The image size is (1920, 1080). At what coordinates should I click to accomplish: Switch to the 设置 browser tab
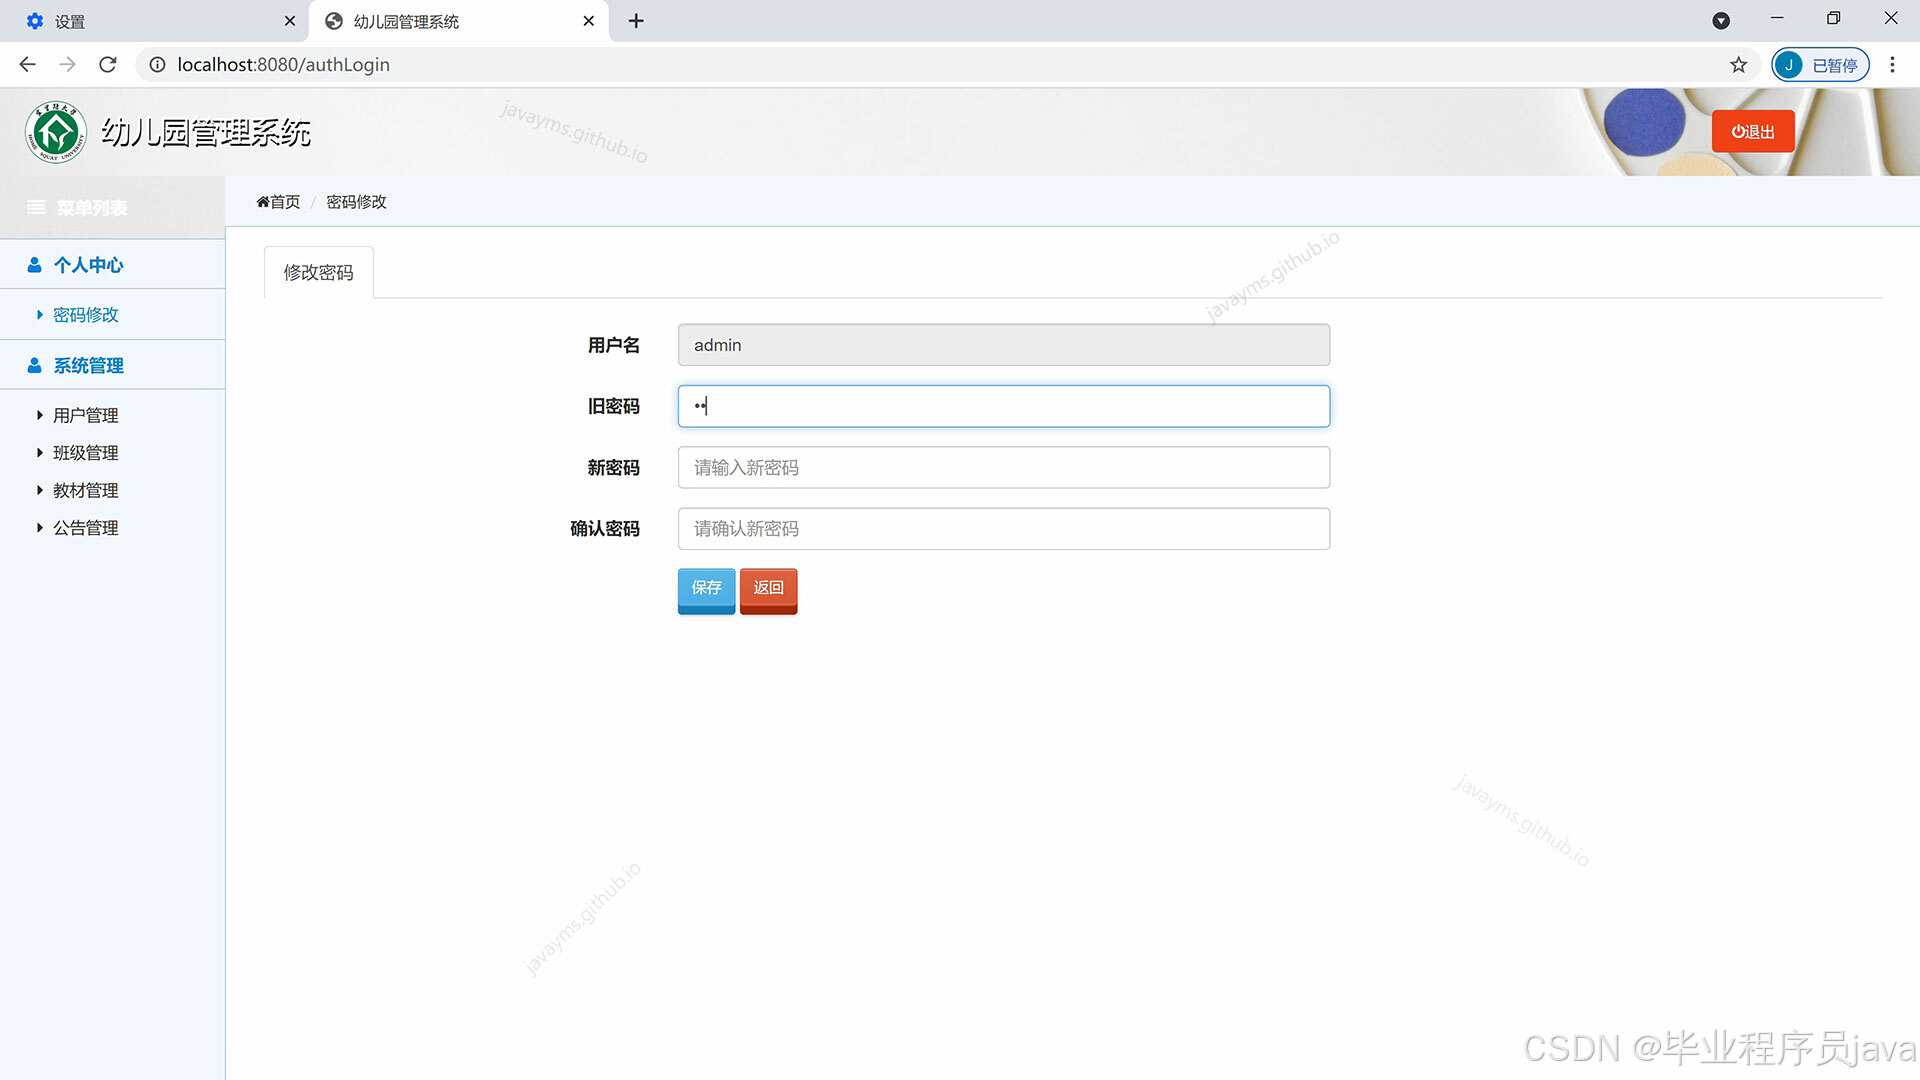[155, 21]
